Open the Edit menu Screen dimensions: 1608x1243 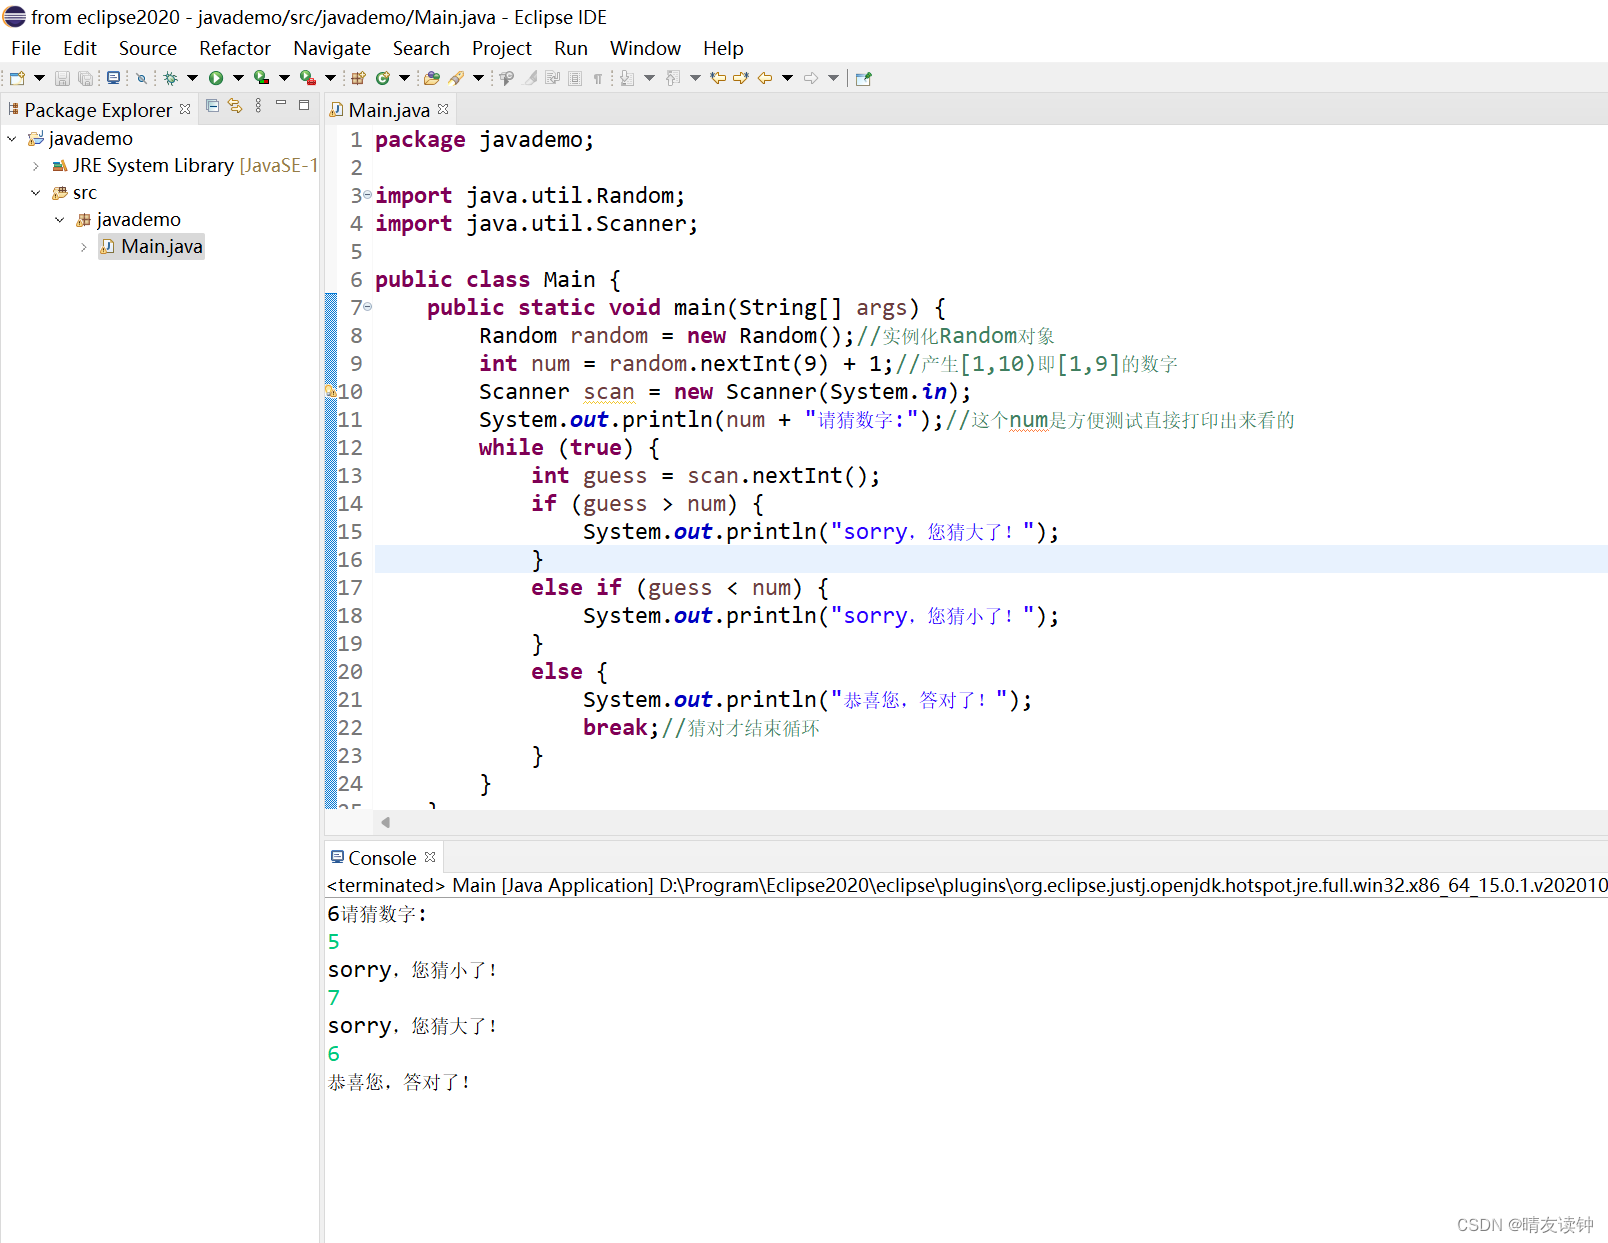tap(79, 48)
